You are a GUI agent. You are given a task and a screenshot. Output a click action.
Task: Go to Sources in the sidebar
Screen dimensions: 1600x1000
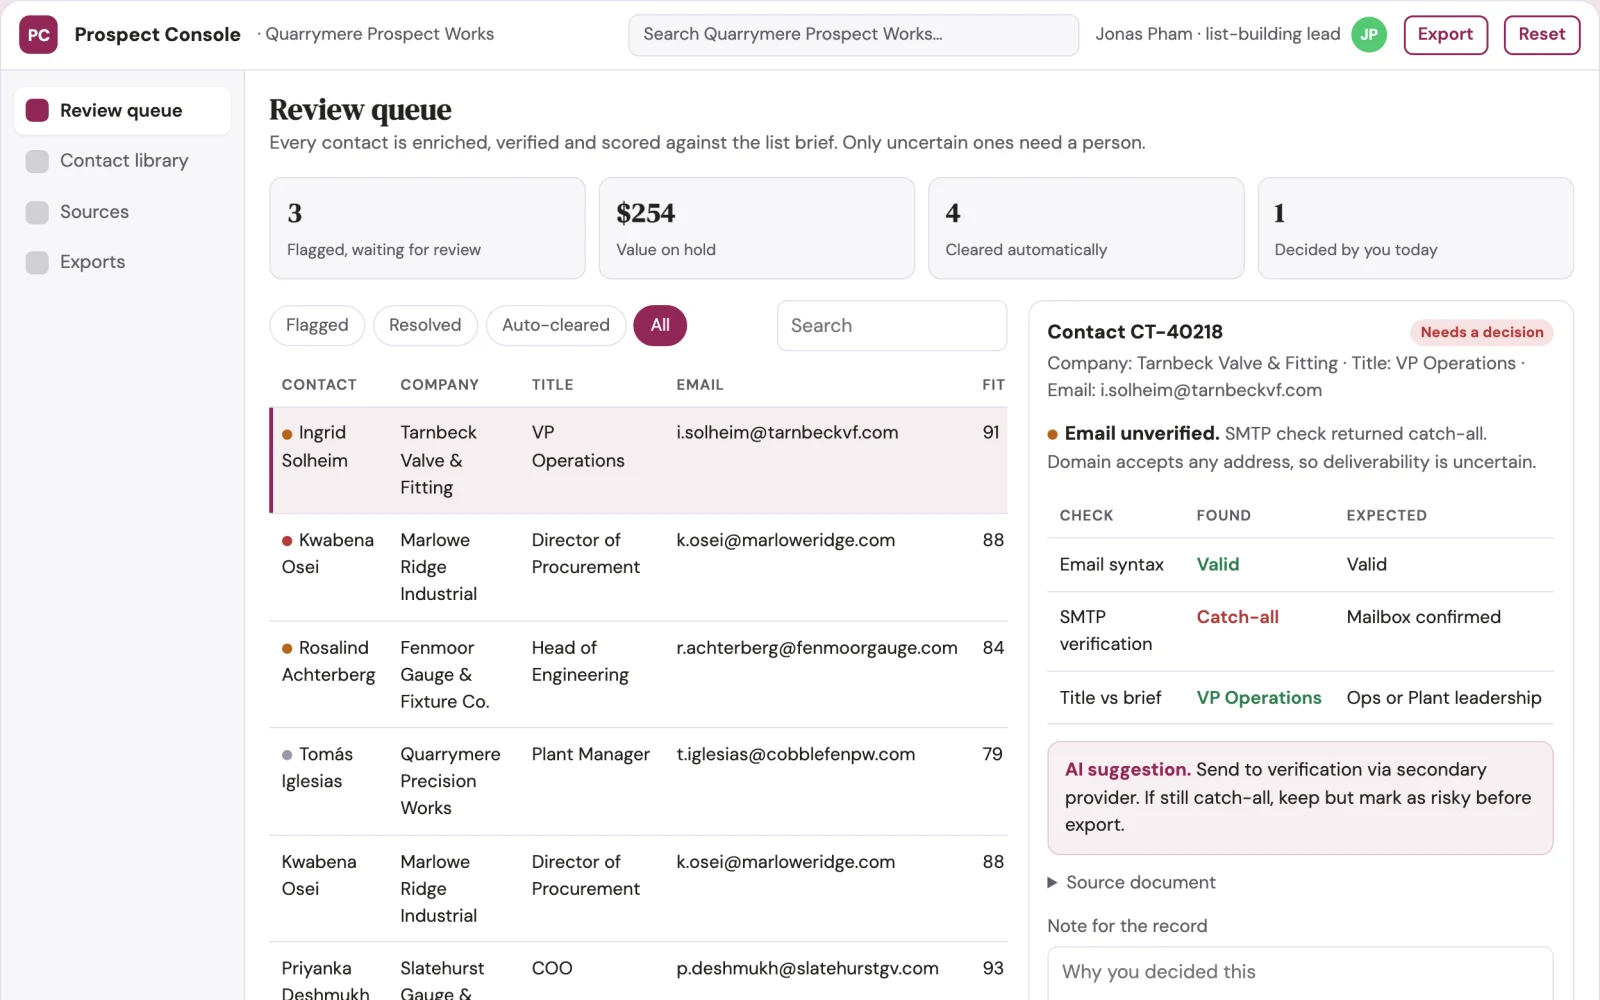[122, 212]
